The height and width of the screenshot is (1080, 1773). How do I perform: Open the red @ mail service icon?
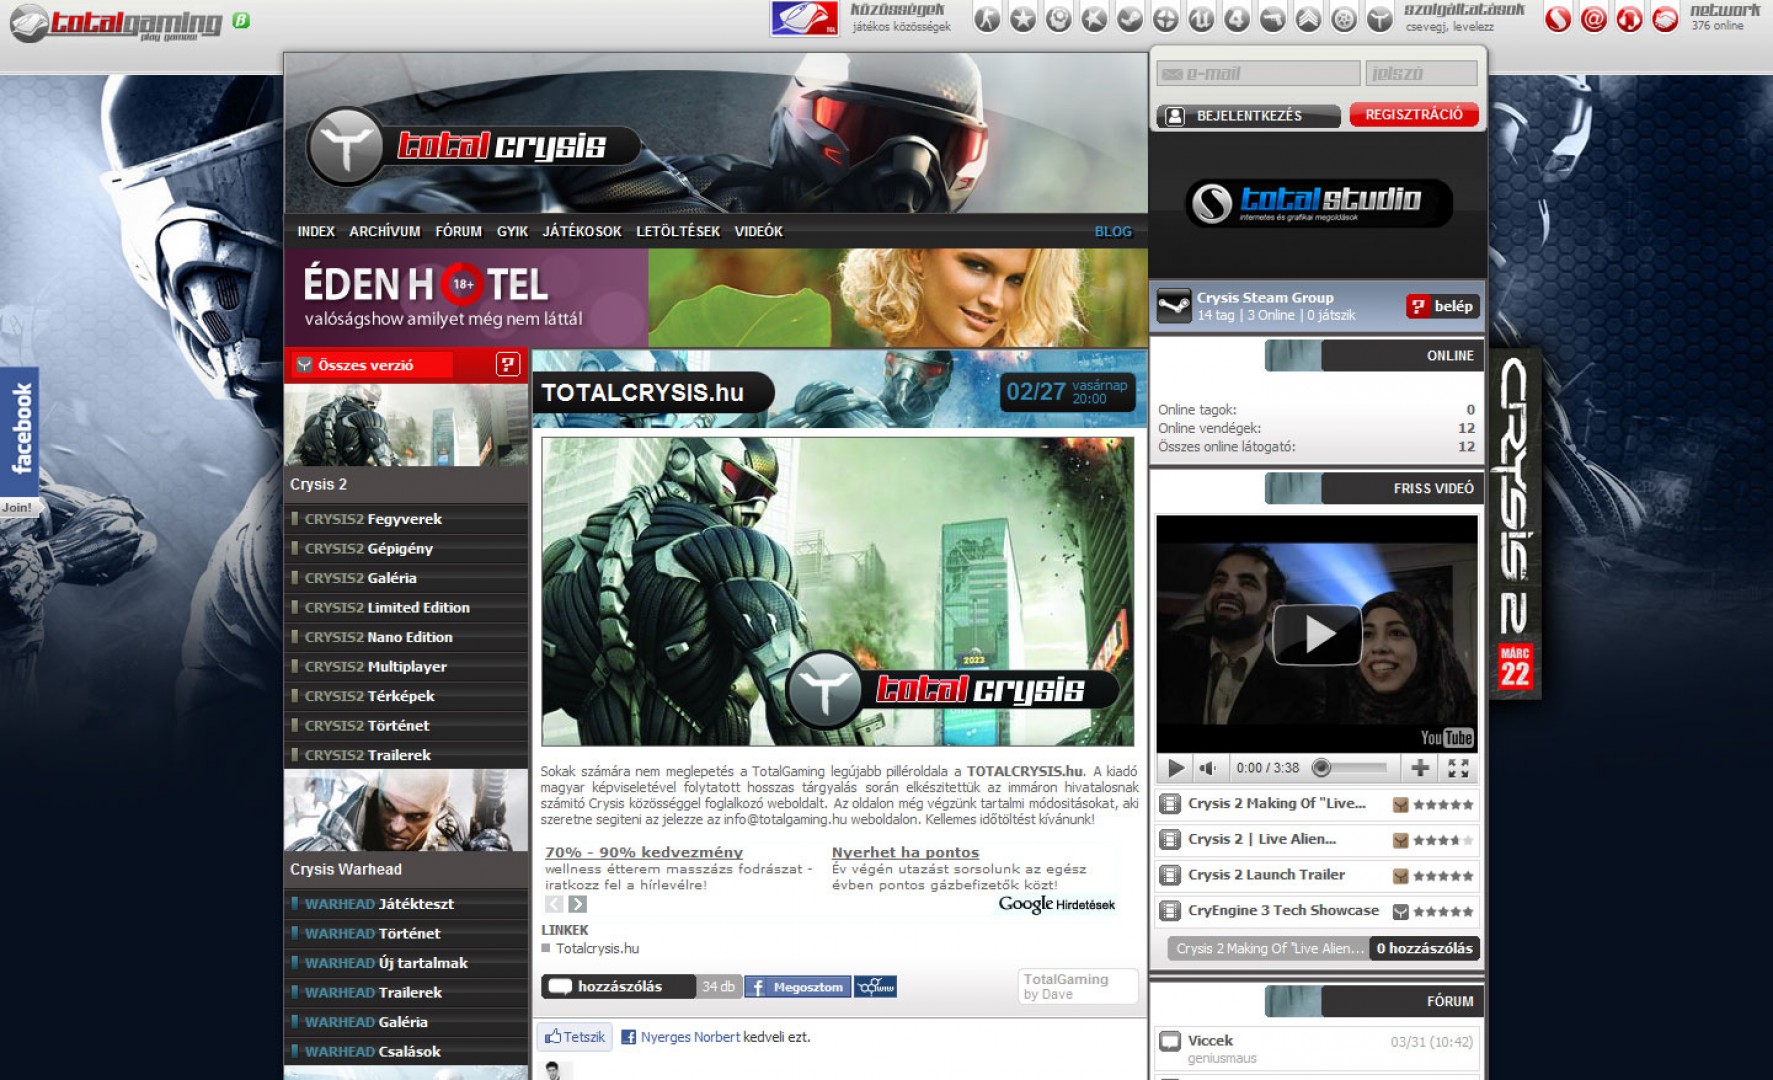(x=1594, y=19)
